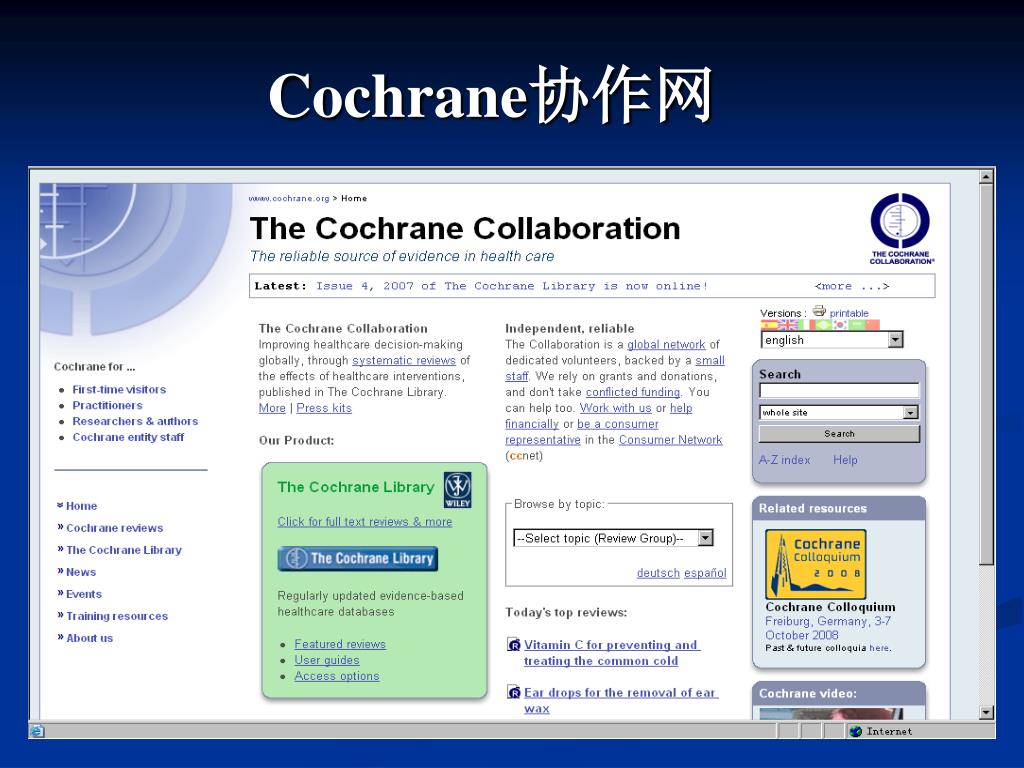The height and width of the screenshot is (768, 1024).
Task: Click the Wiley logo in Cochrane Library box
Action: (x=457, y=490)
